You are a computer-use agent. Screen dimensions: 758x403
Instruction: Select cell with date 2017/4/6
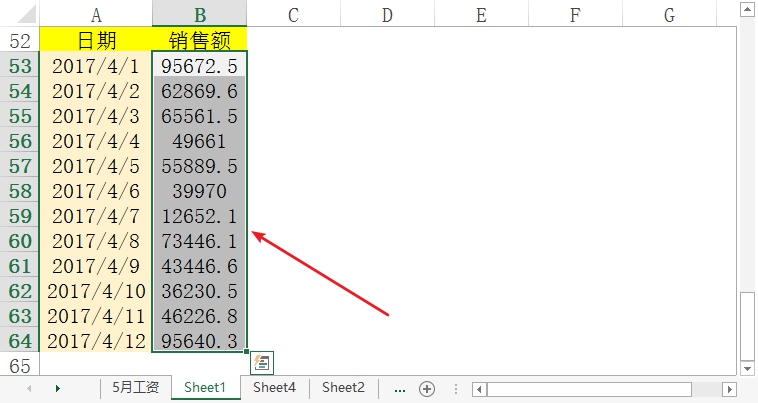pyautogui.click(x=96, y=191)
